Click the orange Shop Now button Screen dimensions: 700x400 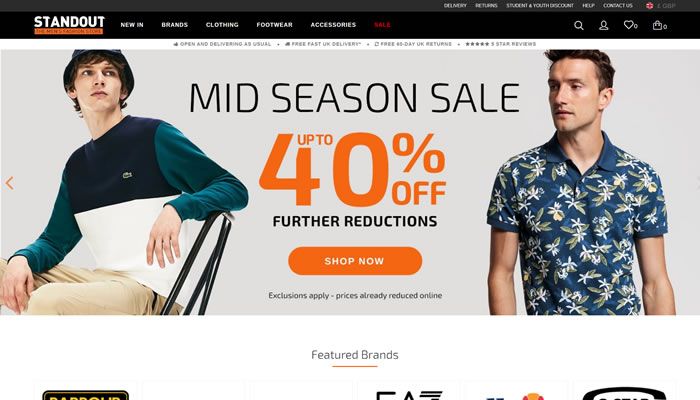(355, 261)
